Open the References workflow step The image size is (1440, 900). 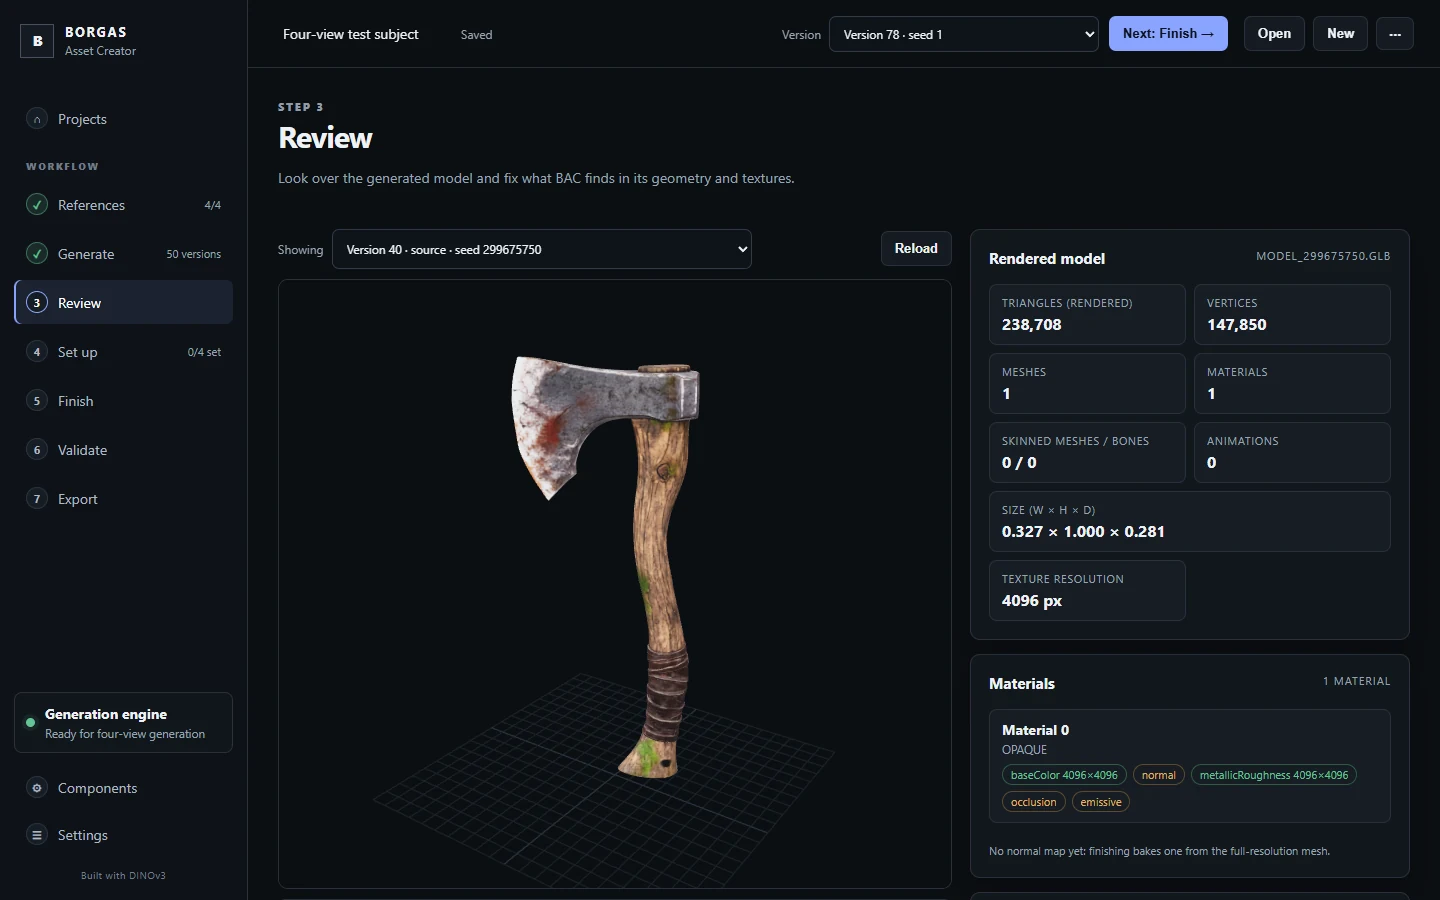[124, 205]
